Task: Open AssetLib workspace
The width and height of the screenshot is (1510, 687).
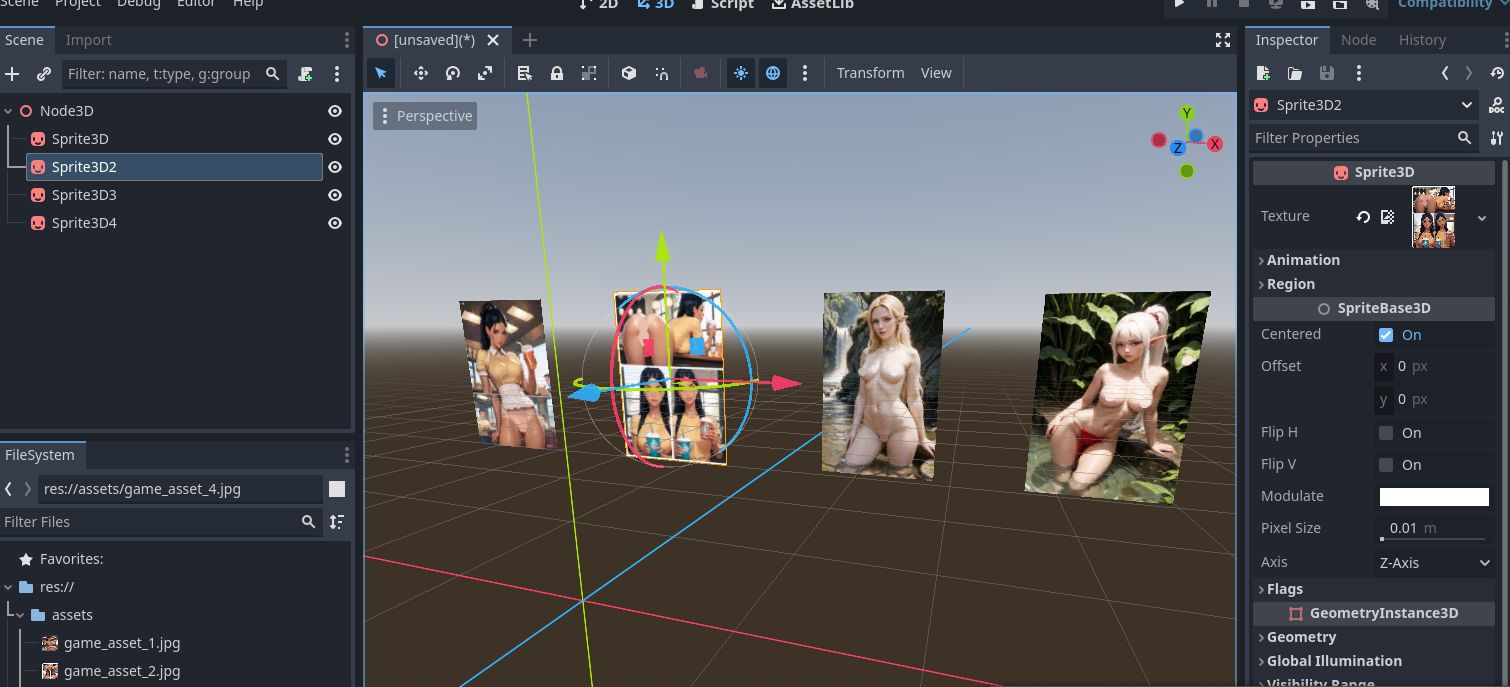Action: point(812,4)
